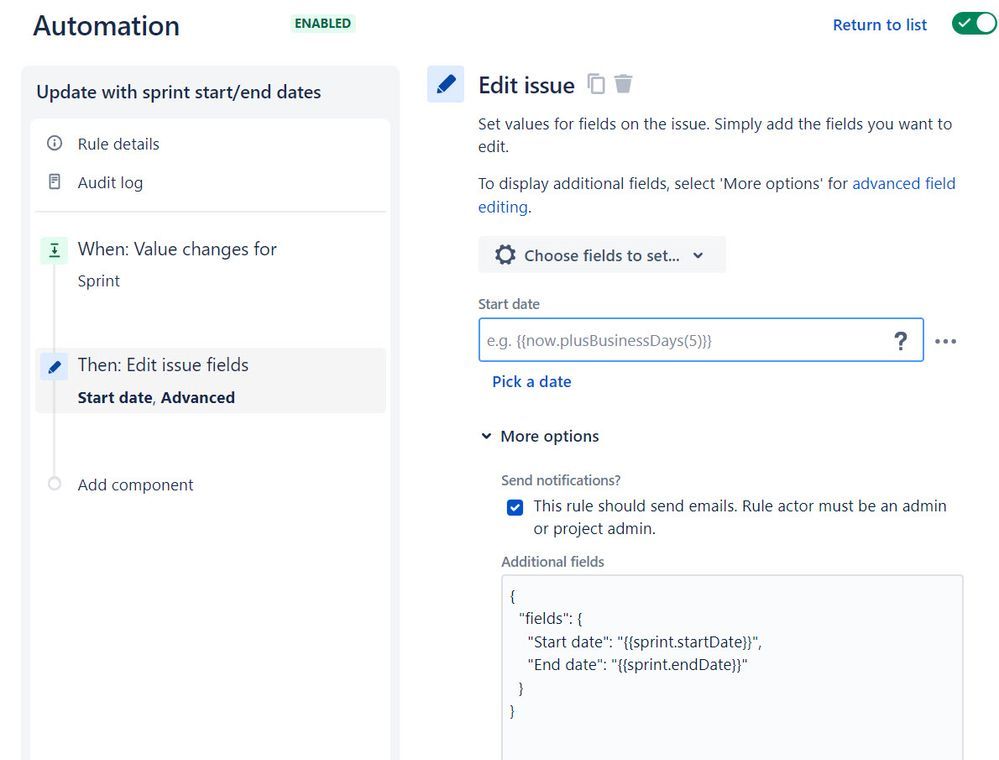
Task: Click the Start date input field
Action: pyautogui.click(x=680, y=341)
